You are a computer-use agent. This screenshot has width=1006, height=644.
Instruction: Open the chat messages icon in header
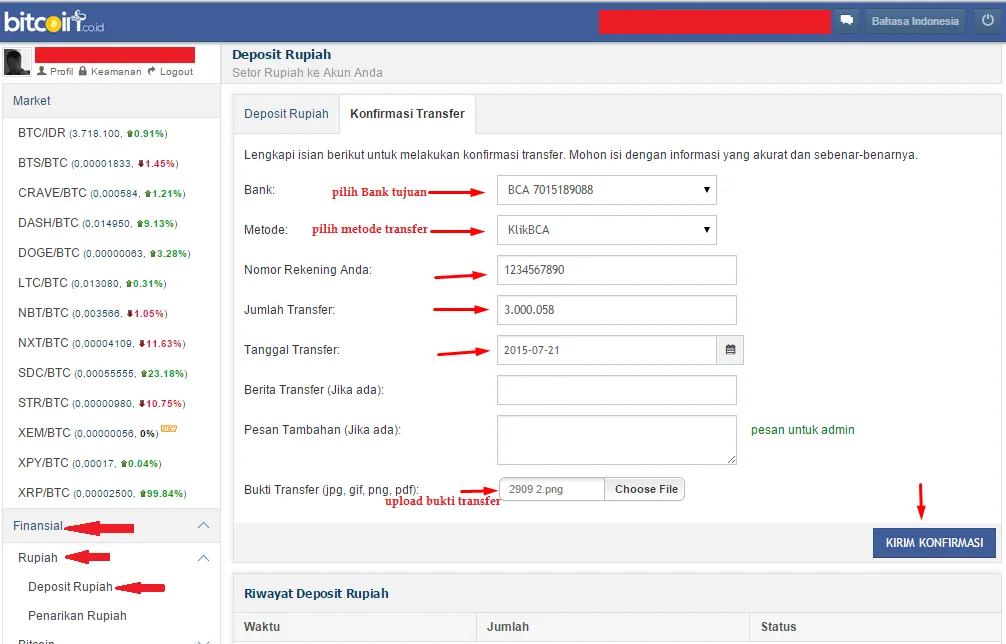tap(847, 21)
